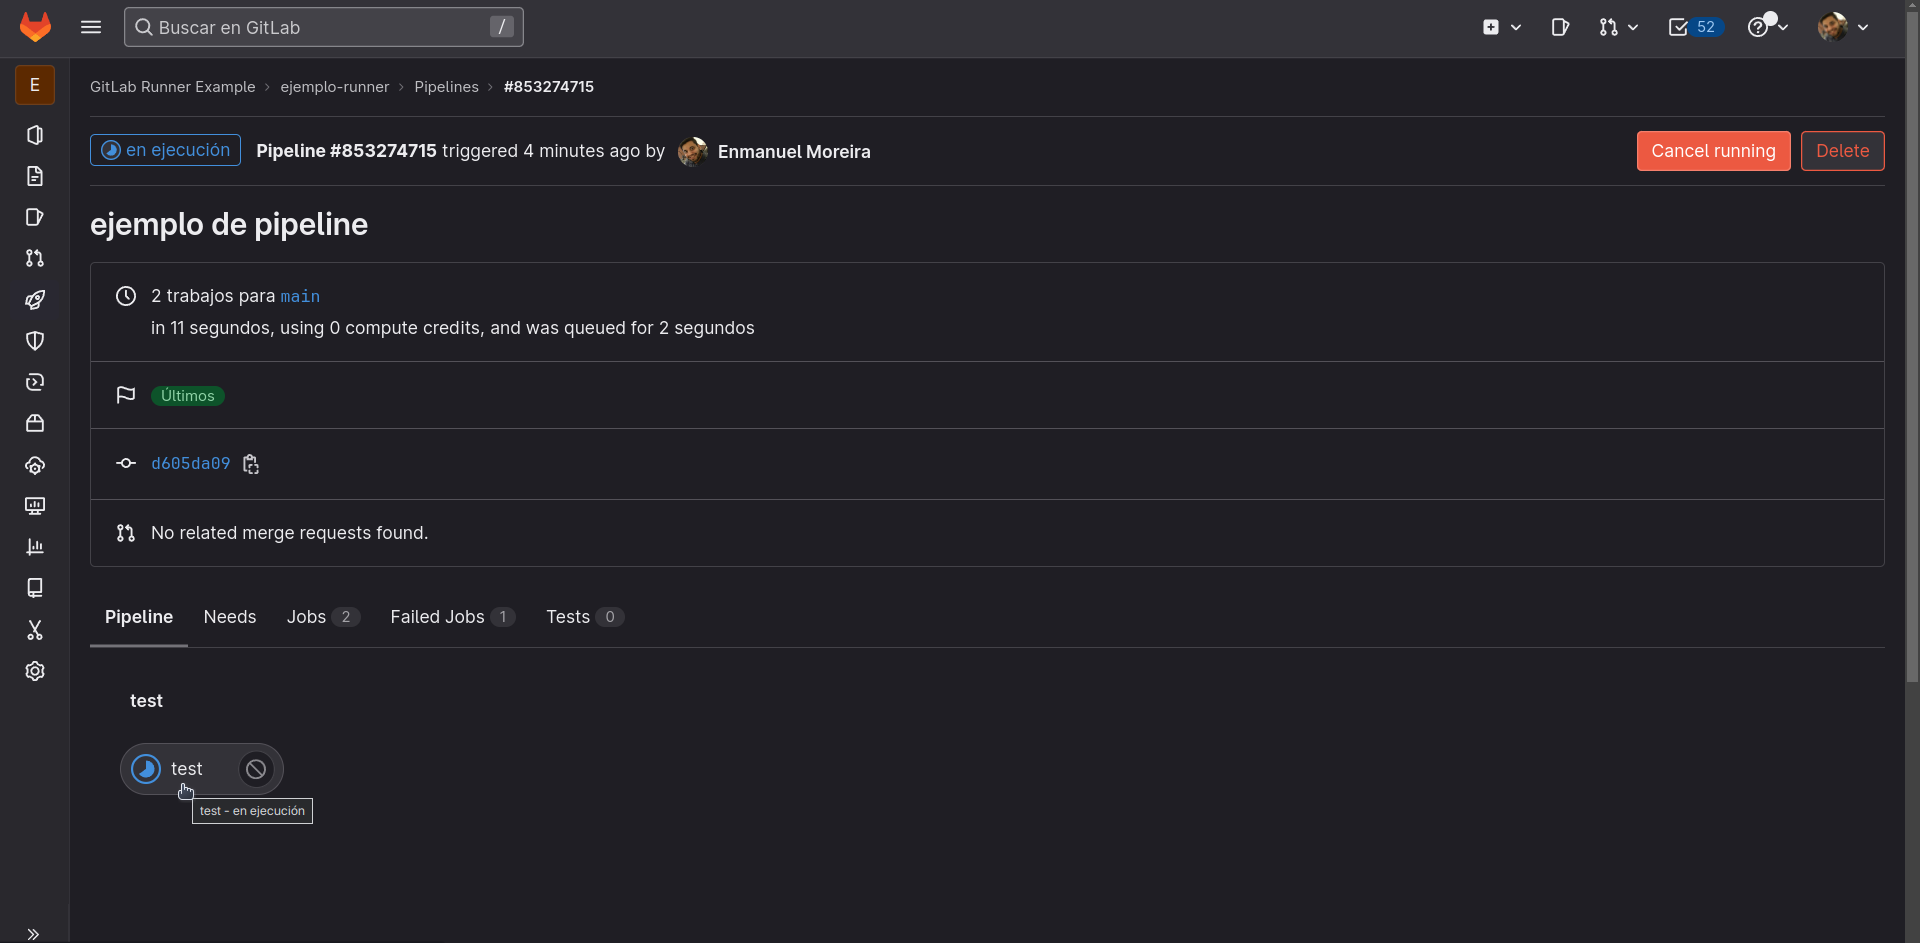The width and height of the screenshot is (1920, 943).
Task: Open the main branch link
Action: 300,297
